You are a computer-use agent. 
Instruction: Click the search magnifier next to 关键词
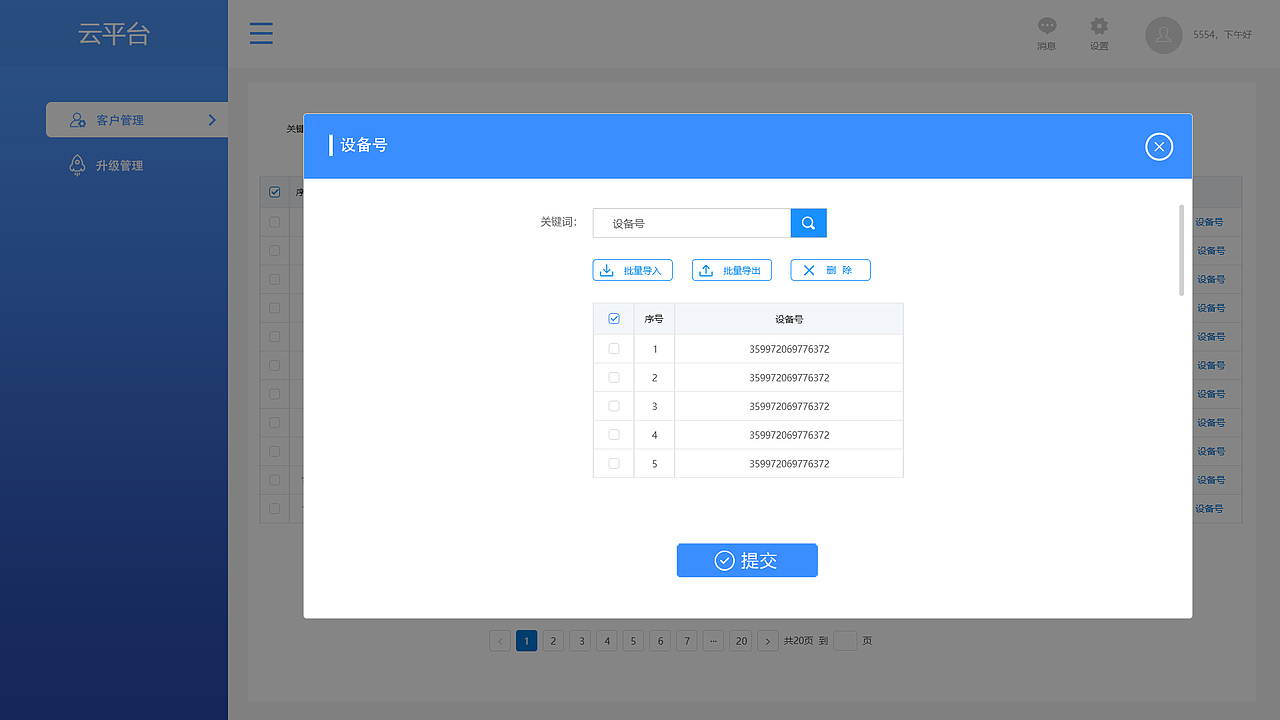click(x=808, y=222)
